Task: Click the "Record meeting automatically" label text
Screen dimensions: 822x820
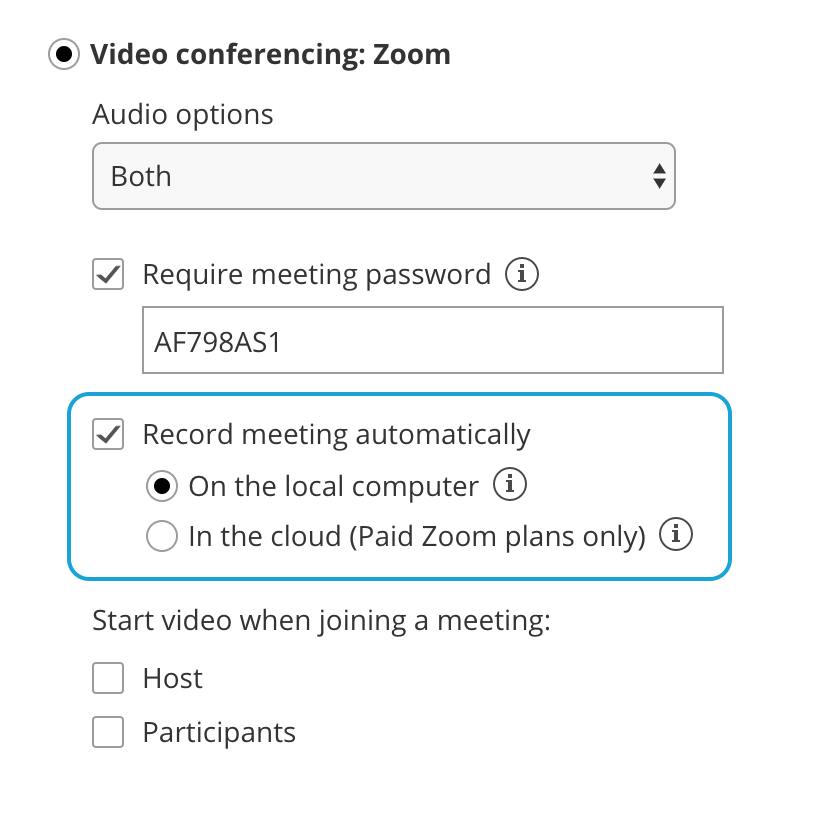Action: (x=336, y=434)
